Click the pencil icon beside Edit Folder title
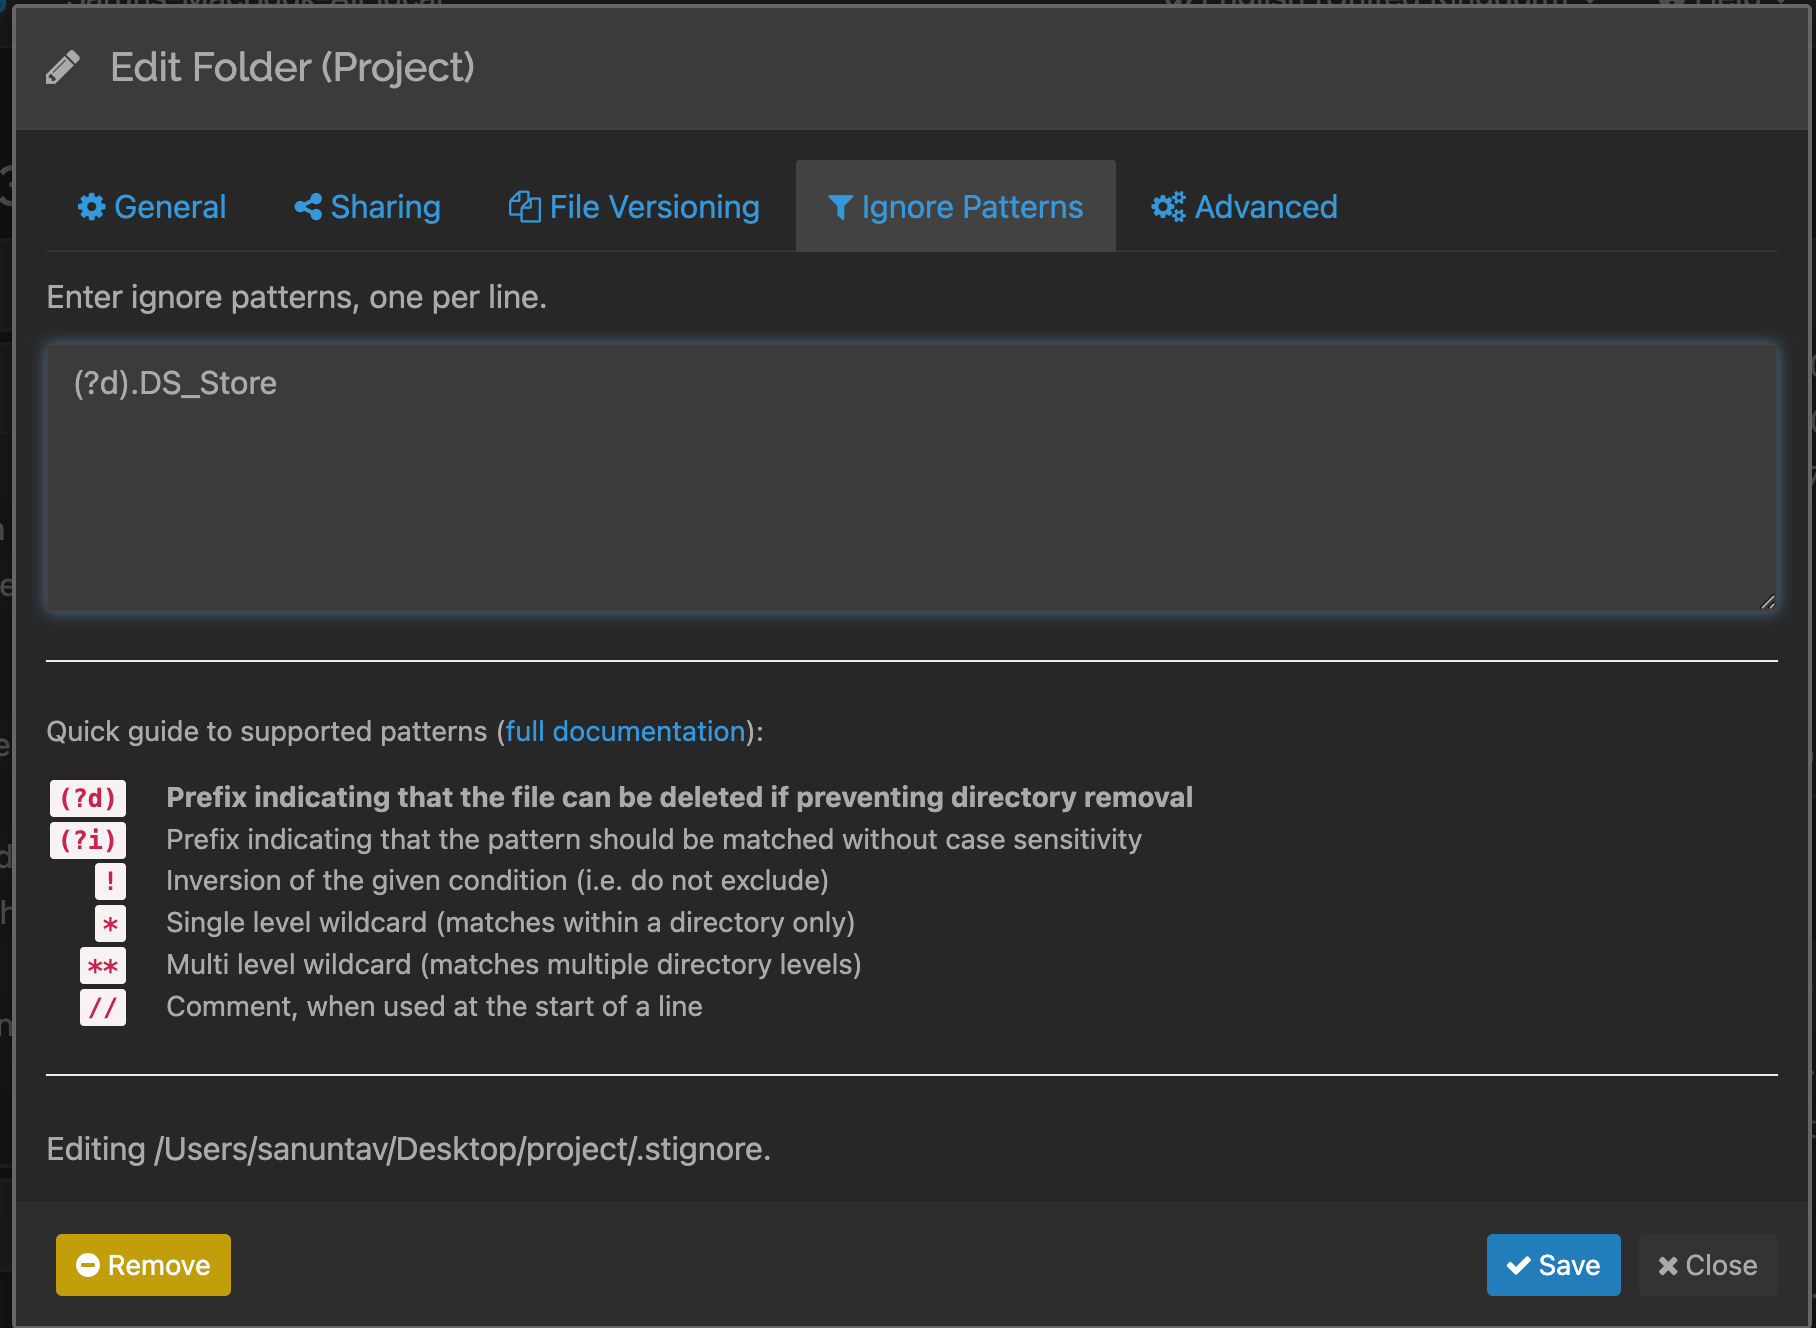 point(63,68)
